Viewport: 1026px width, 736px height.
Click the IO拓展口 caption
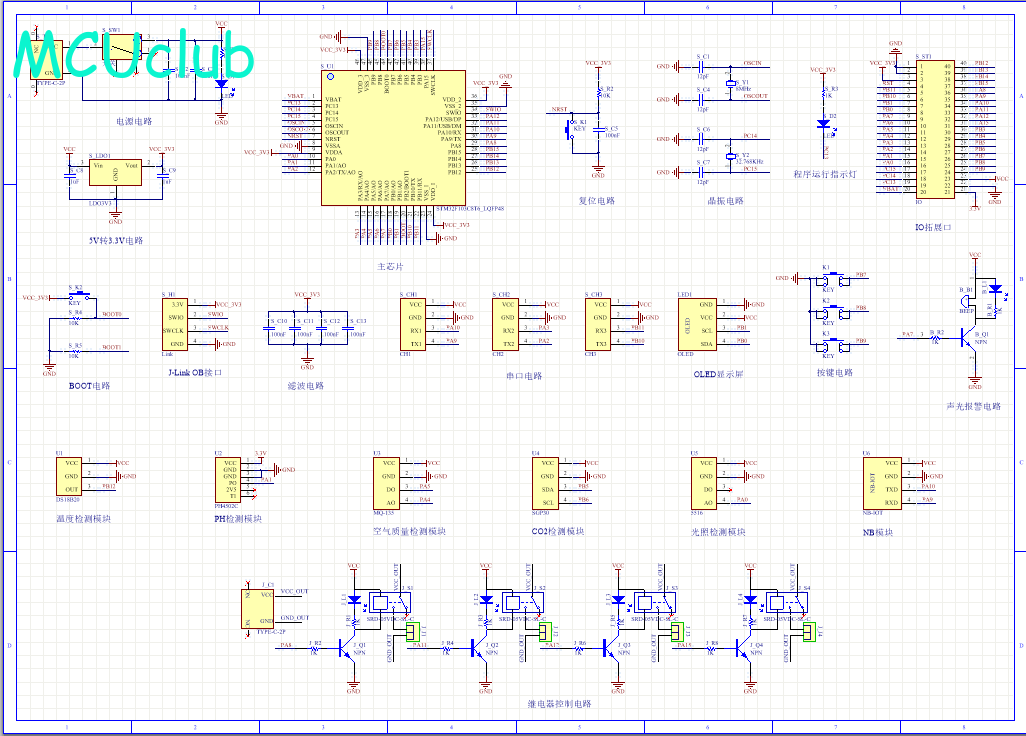click(932, 227)
